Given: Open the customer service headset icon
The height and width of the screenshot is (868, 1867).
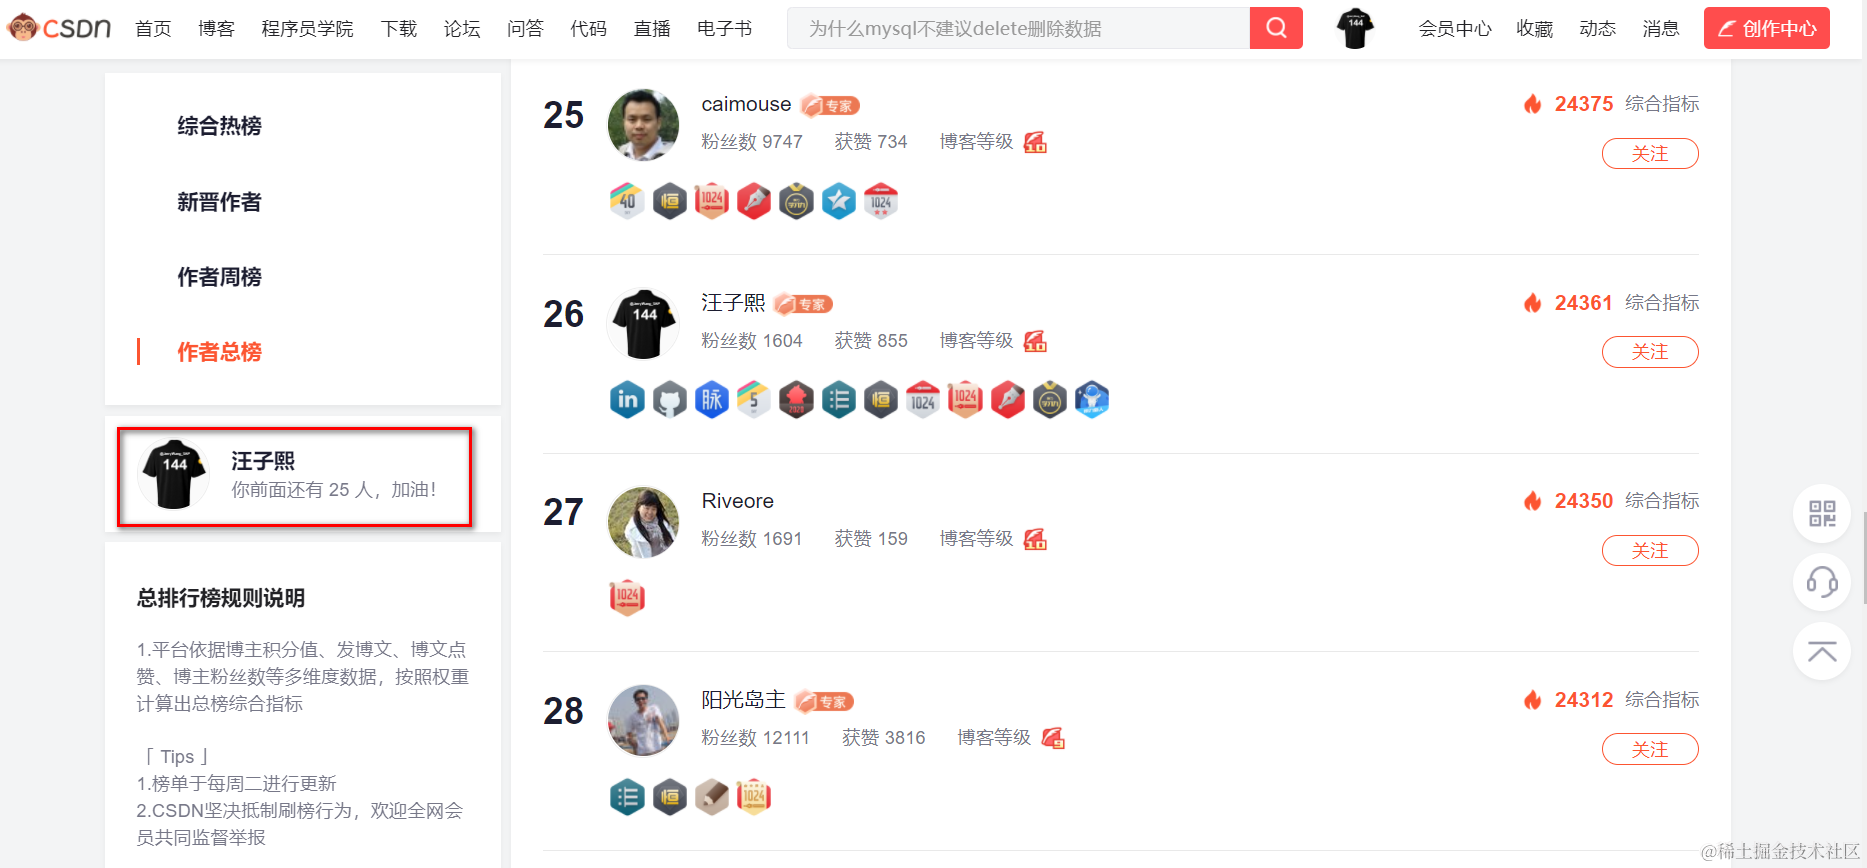Looking at the screenshot, I should 1822,582.
